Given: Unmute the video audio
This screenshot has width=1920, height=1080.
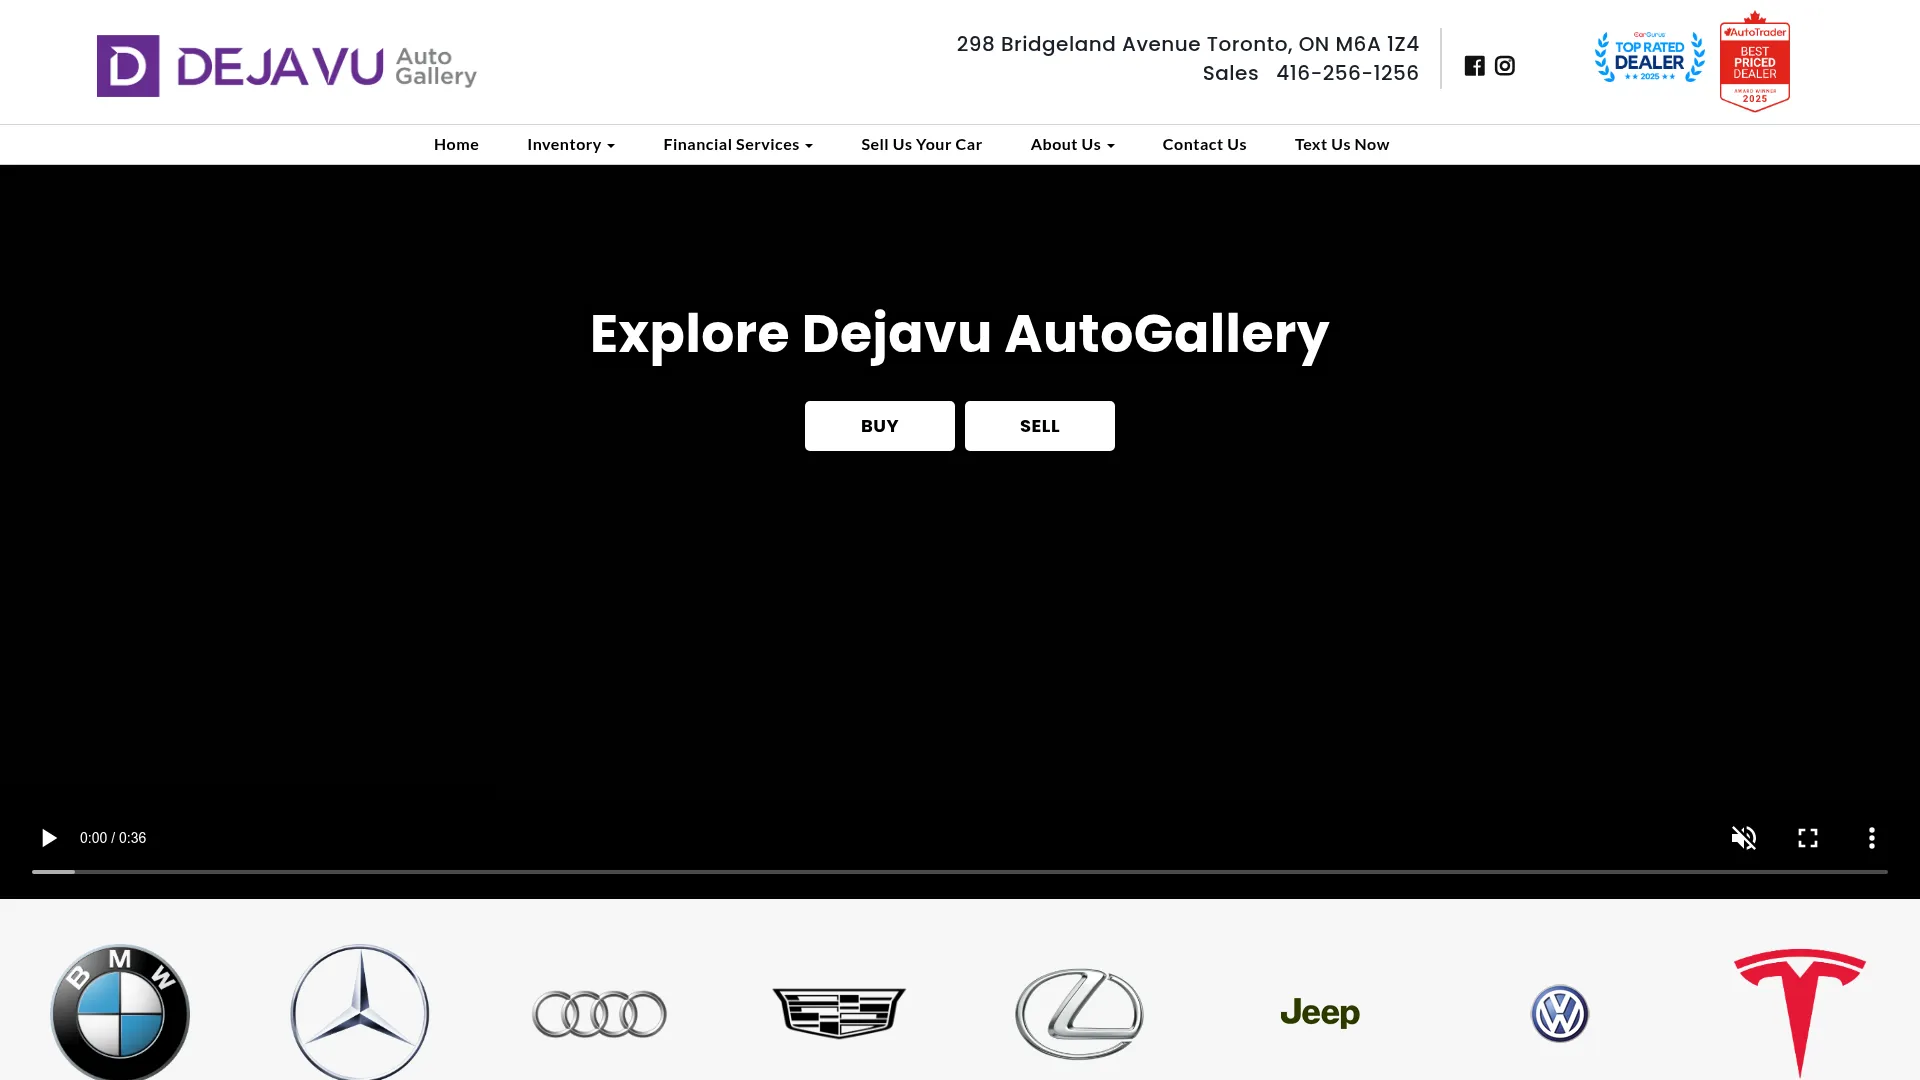Looking at the screenshot, I should point(1744,838).
